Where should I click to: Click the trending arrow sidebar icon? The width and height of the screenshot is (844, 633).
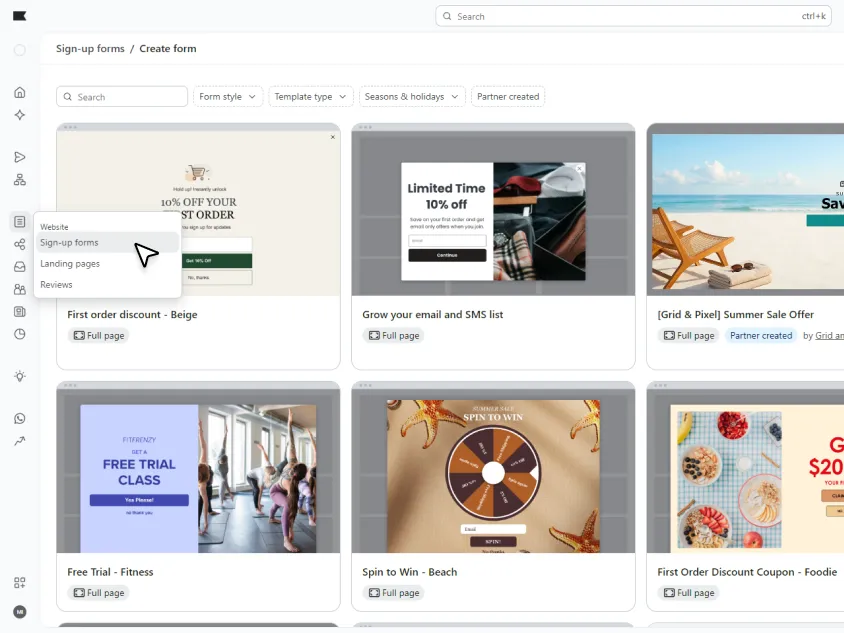coord(20,441)
